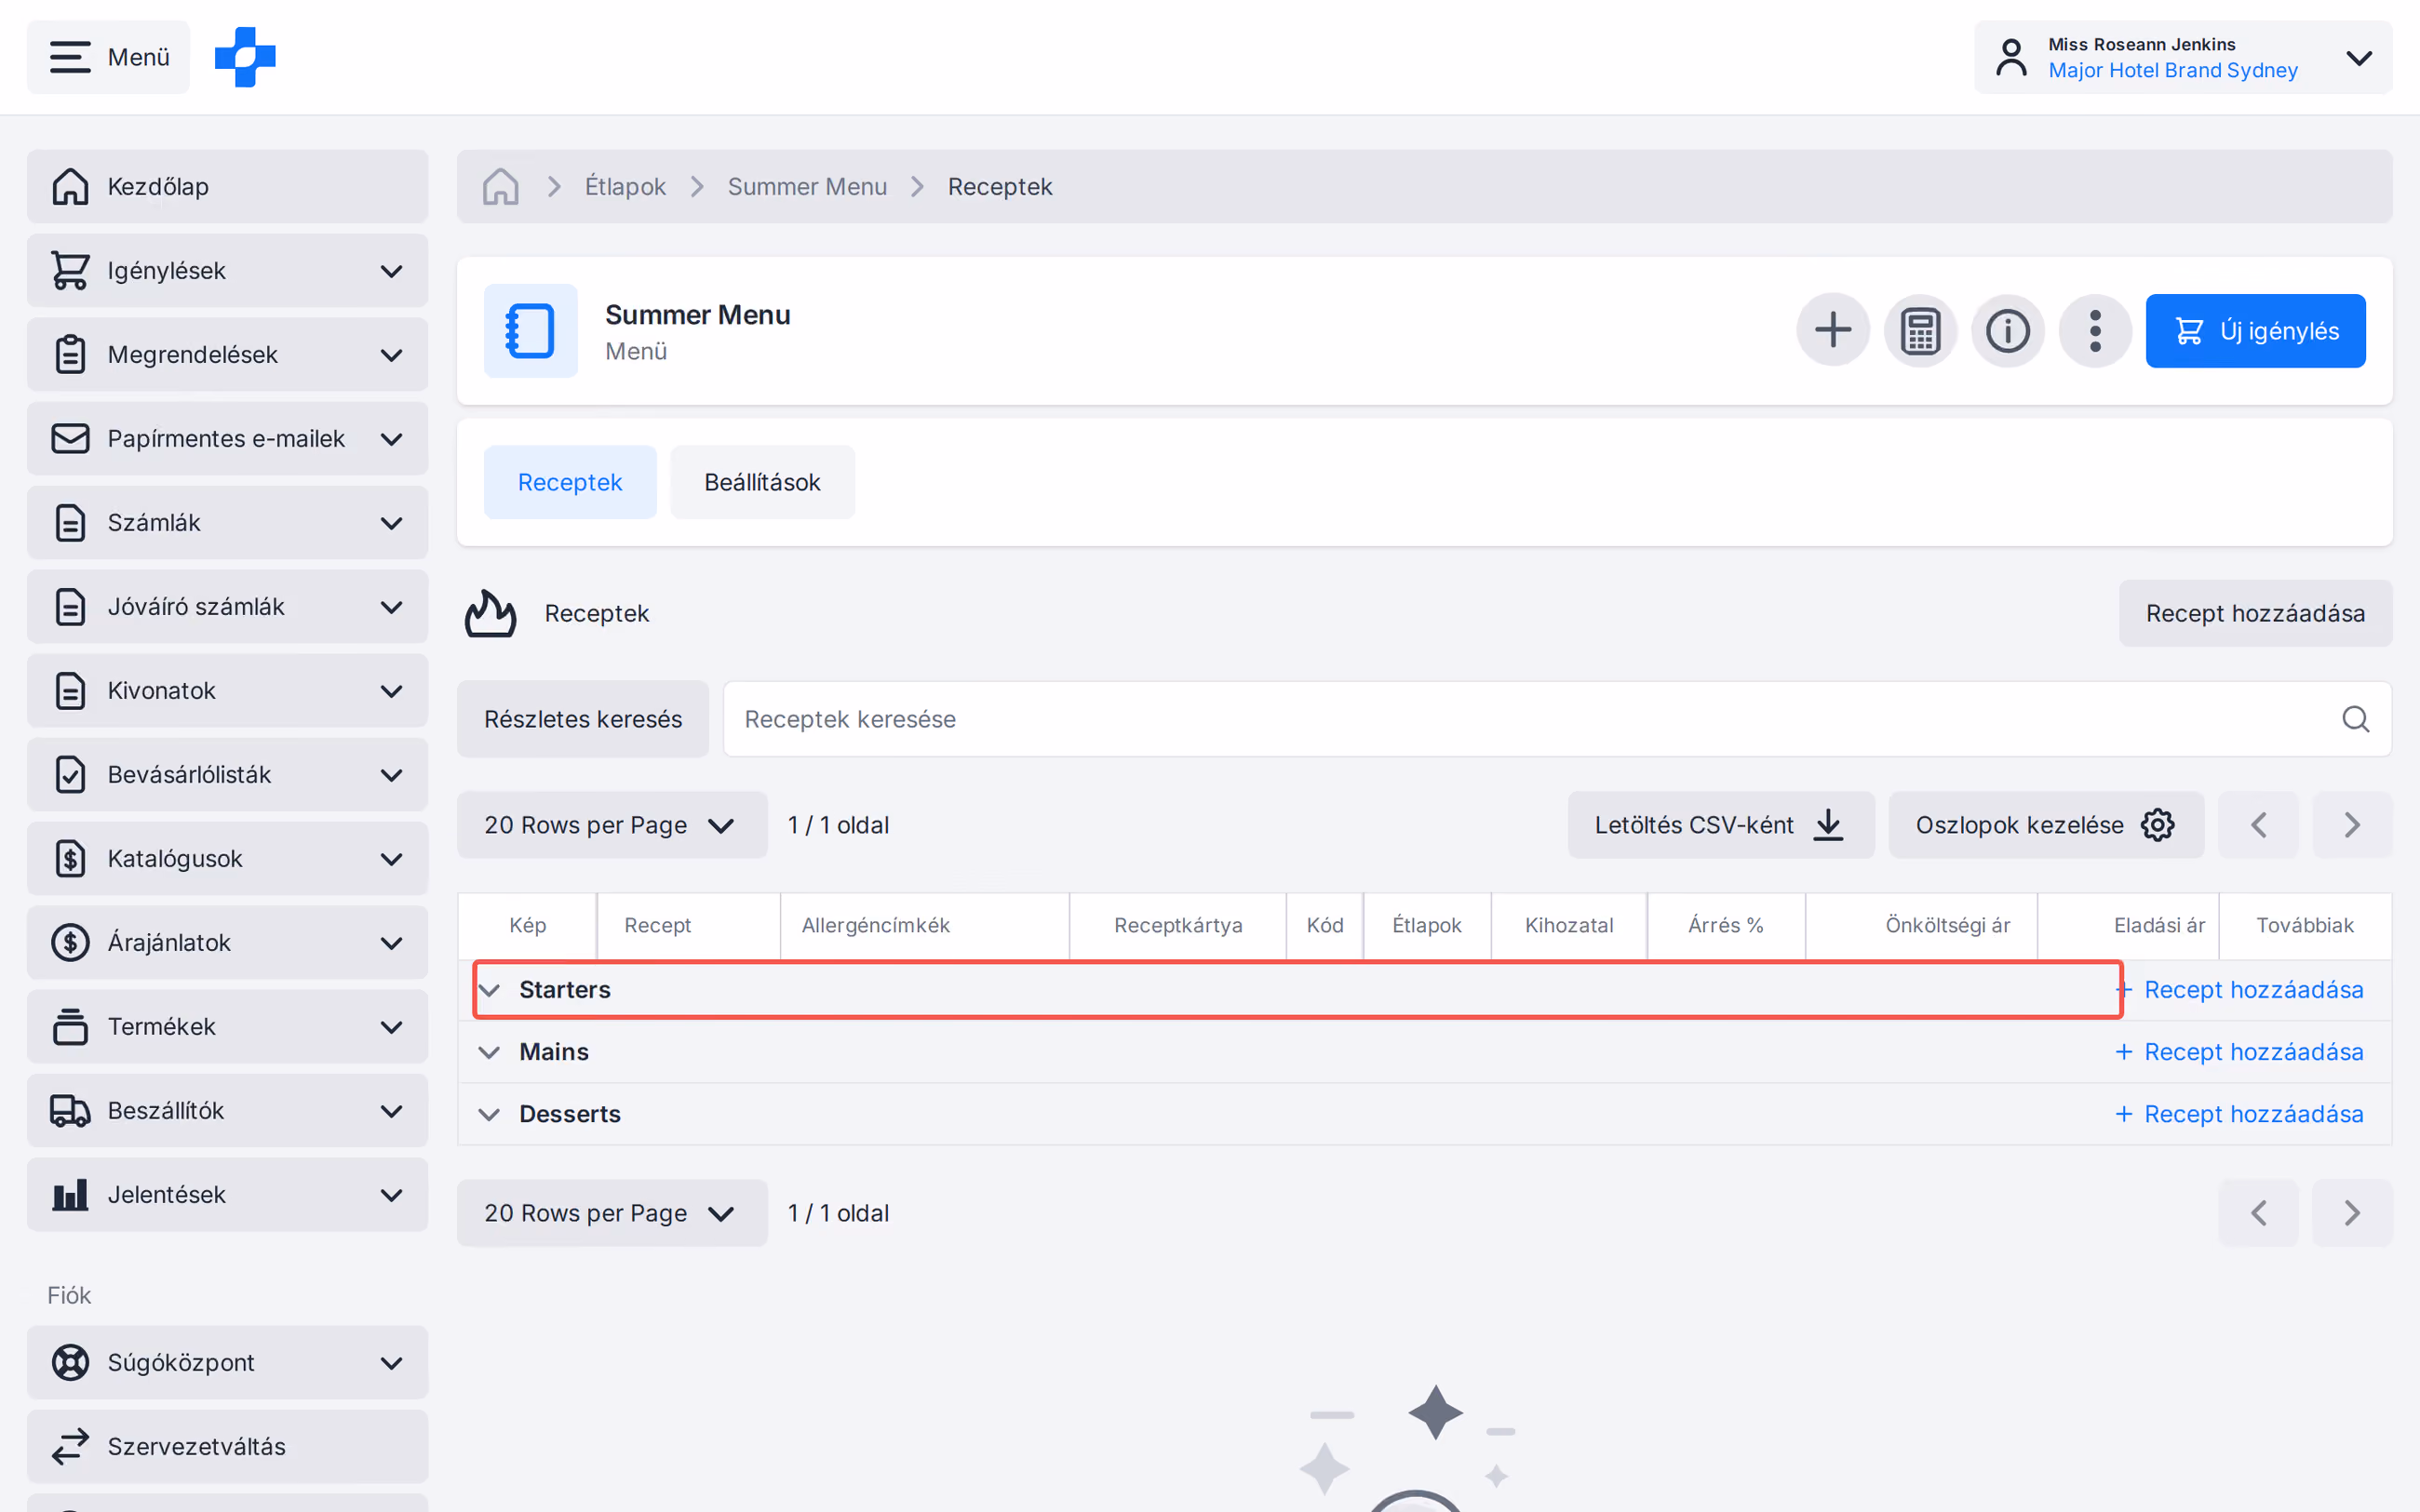
Task: Expand Papírmentes e-mailek sidebar section
Action: point(227,438)
